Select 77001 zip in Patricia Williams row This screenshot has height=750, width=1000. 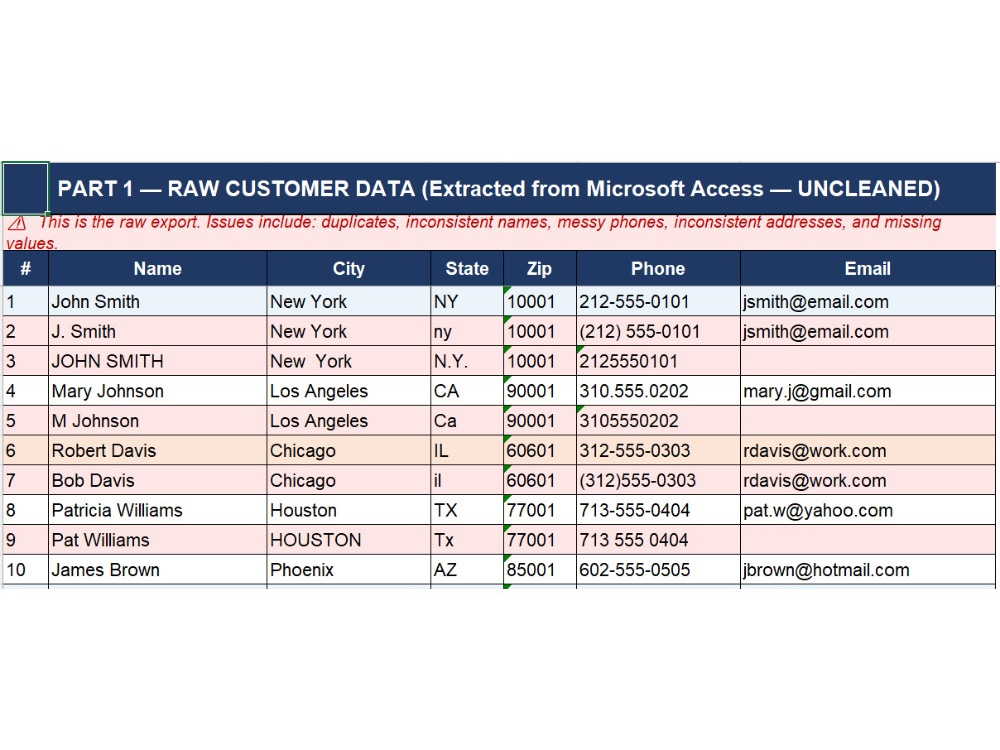(x=540, y=510)
